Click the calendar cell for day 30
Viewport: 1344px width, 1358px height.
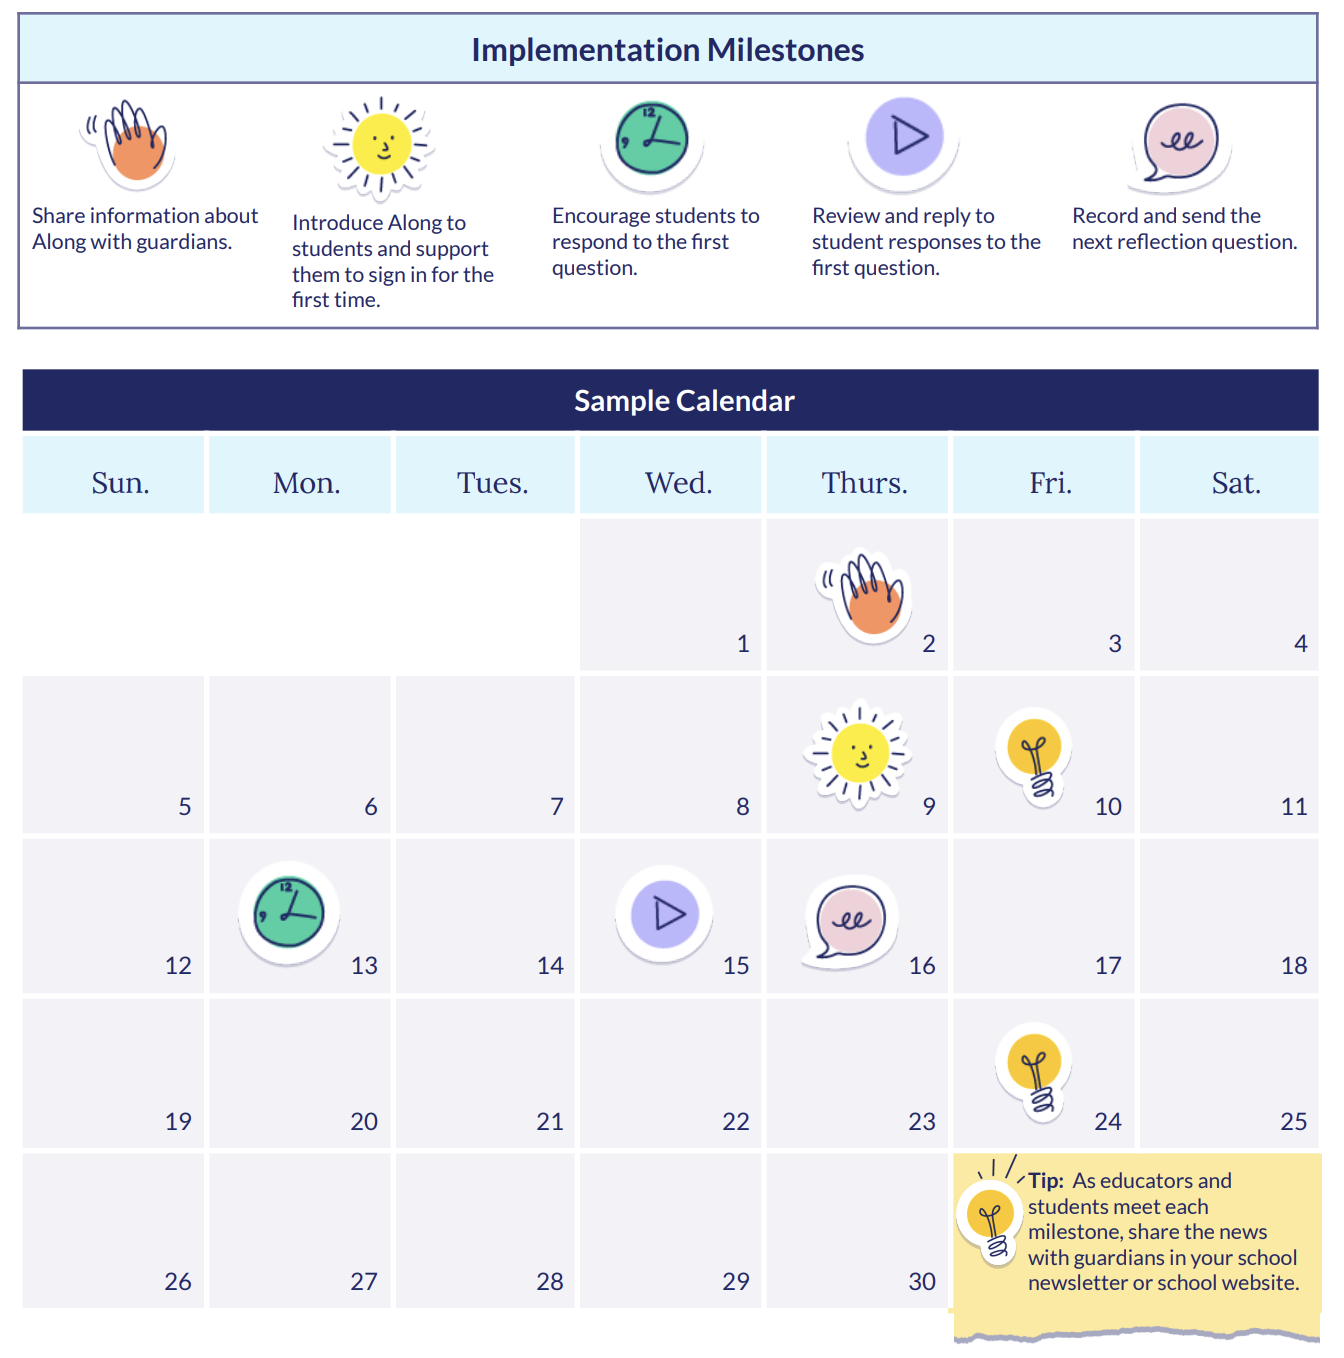pyautogui.click(x=857, y=1231)
